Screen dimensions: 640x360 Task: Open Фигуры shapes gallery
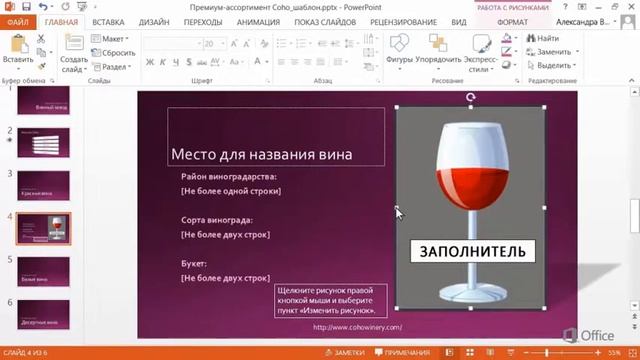point(399,53)
